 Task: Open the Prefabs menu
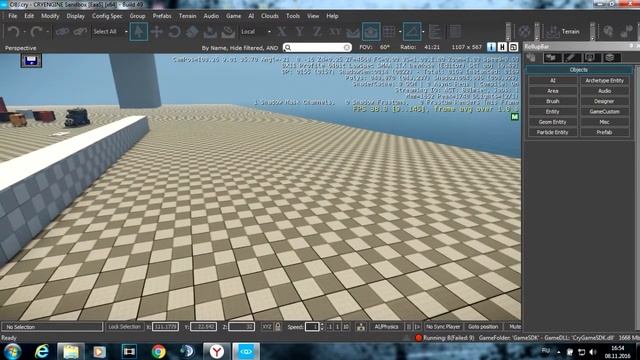pos(162,16)
